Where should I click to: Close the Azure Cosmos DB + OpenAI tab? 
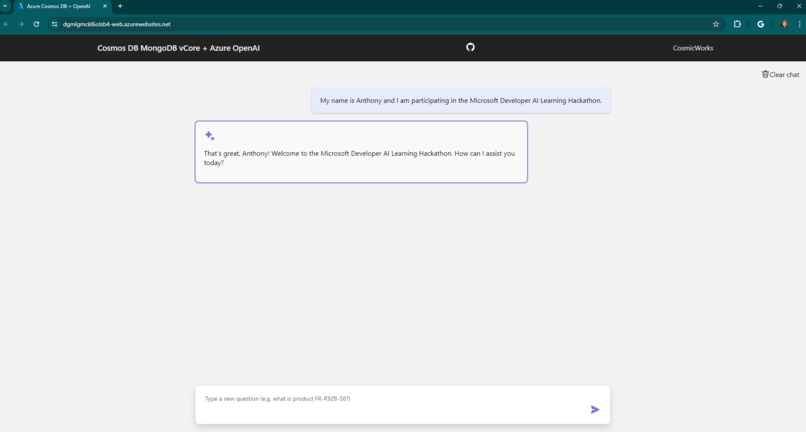click(105, 6)
